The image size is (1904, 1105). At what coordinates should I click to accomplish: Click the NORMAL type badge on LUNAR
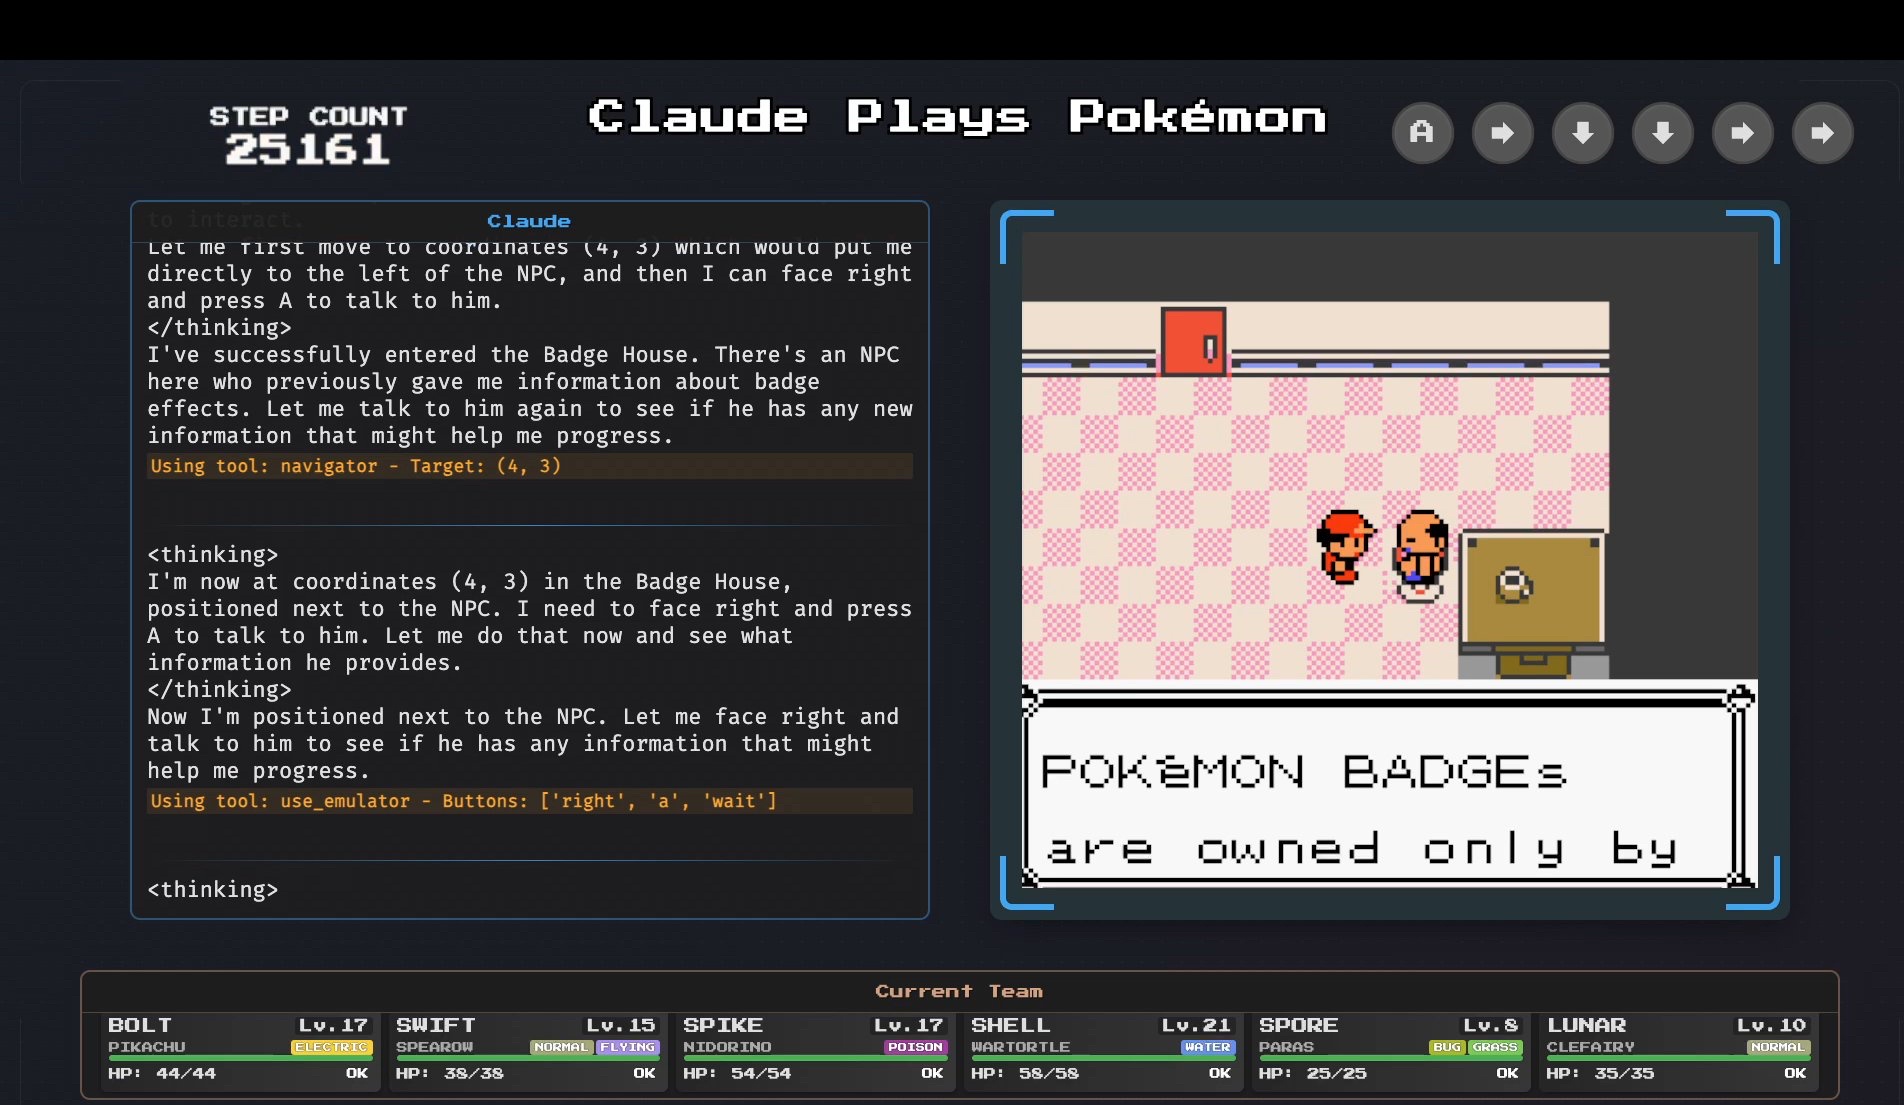coord(1778,1047)
